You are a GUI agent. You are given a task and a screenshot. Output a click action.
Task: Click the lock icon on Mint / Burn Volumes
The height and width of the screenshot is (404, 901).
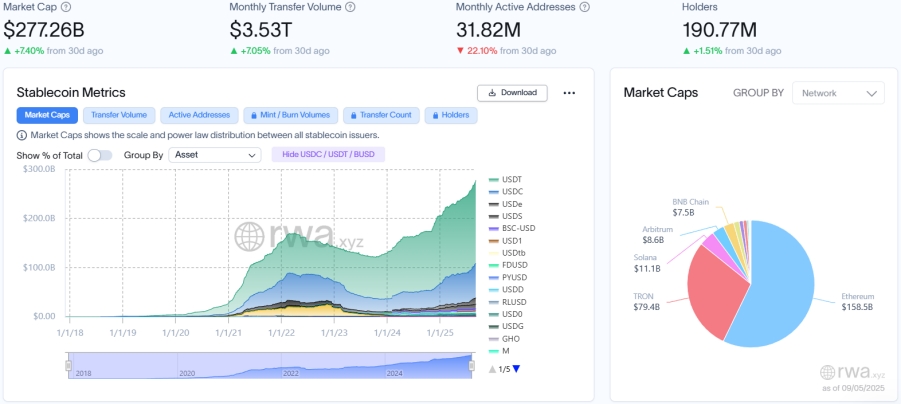[253, 115]
